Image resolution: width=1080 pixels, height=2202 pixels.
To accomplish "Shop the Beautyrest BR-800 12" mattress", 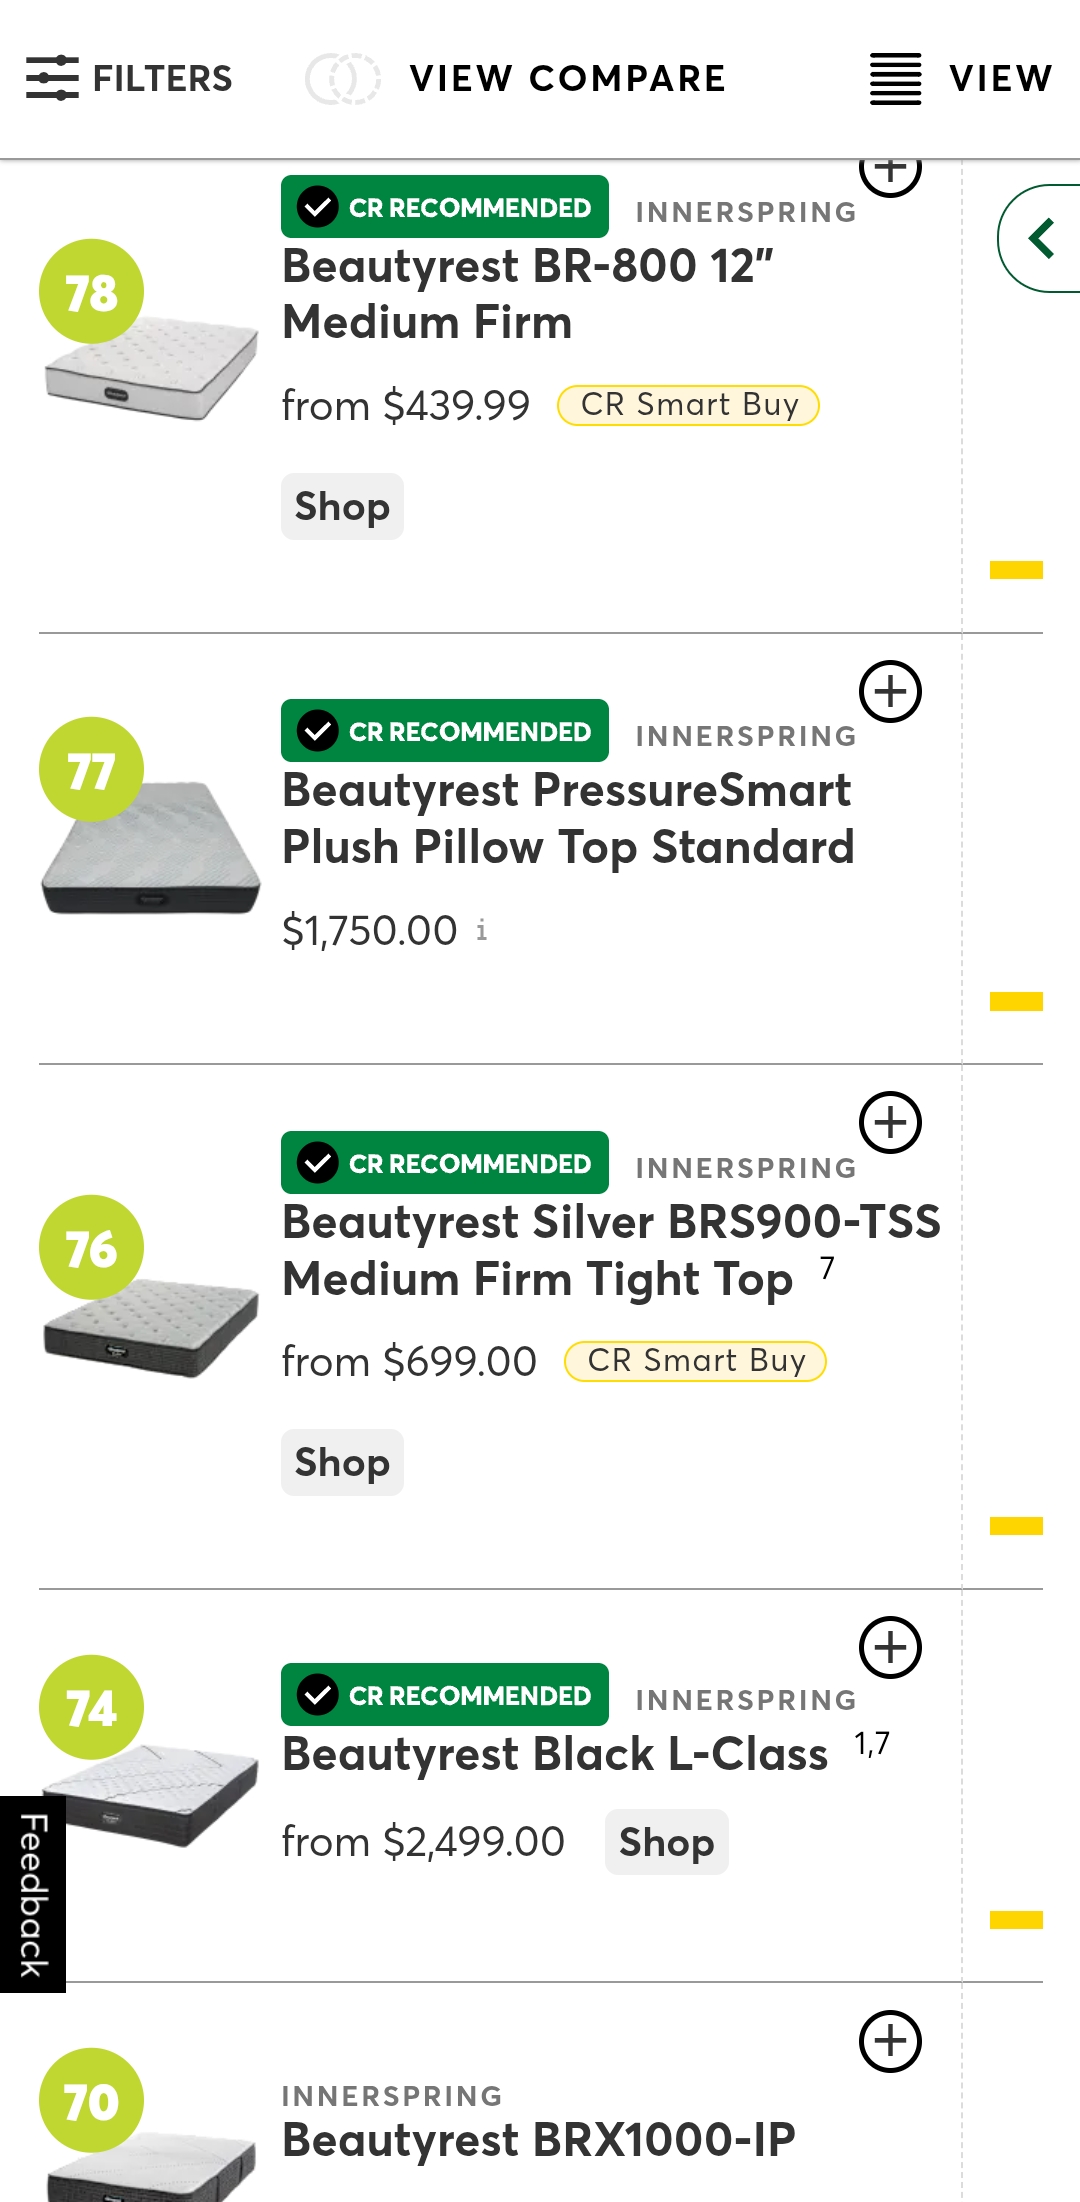I will [x=342, y=507].
